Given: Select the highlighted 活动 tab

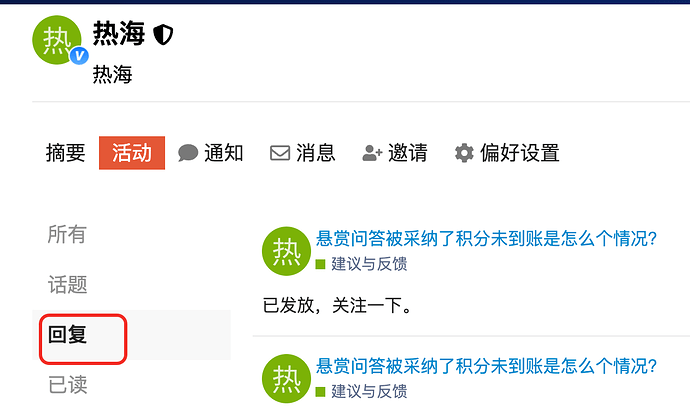Looking at the screenshot, I should [x=132, y=153].
